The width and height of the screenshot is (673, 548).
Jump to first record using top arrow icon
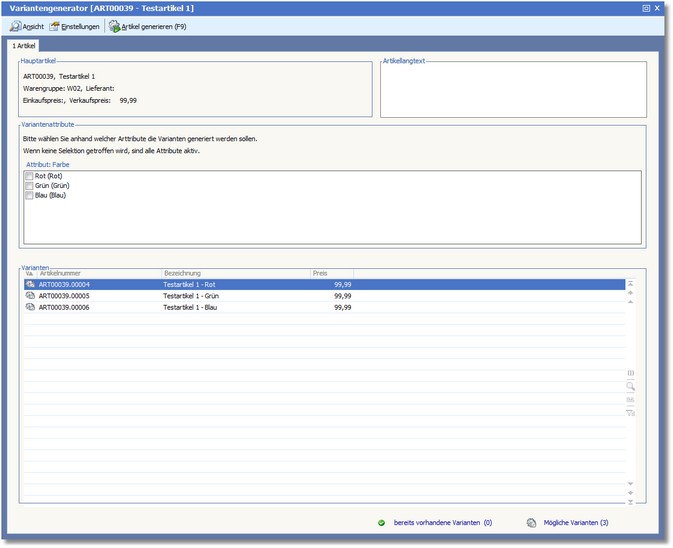pyautogui.click(x=630, y=284)
